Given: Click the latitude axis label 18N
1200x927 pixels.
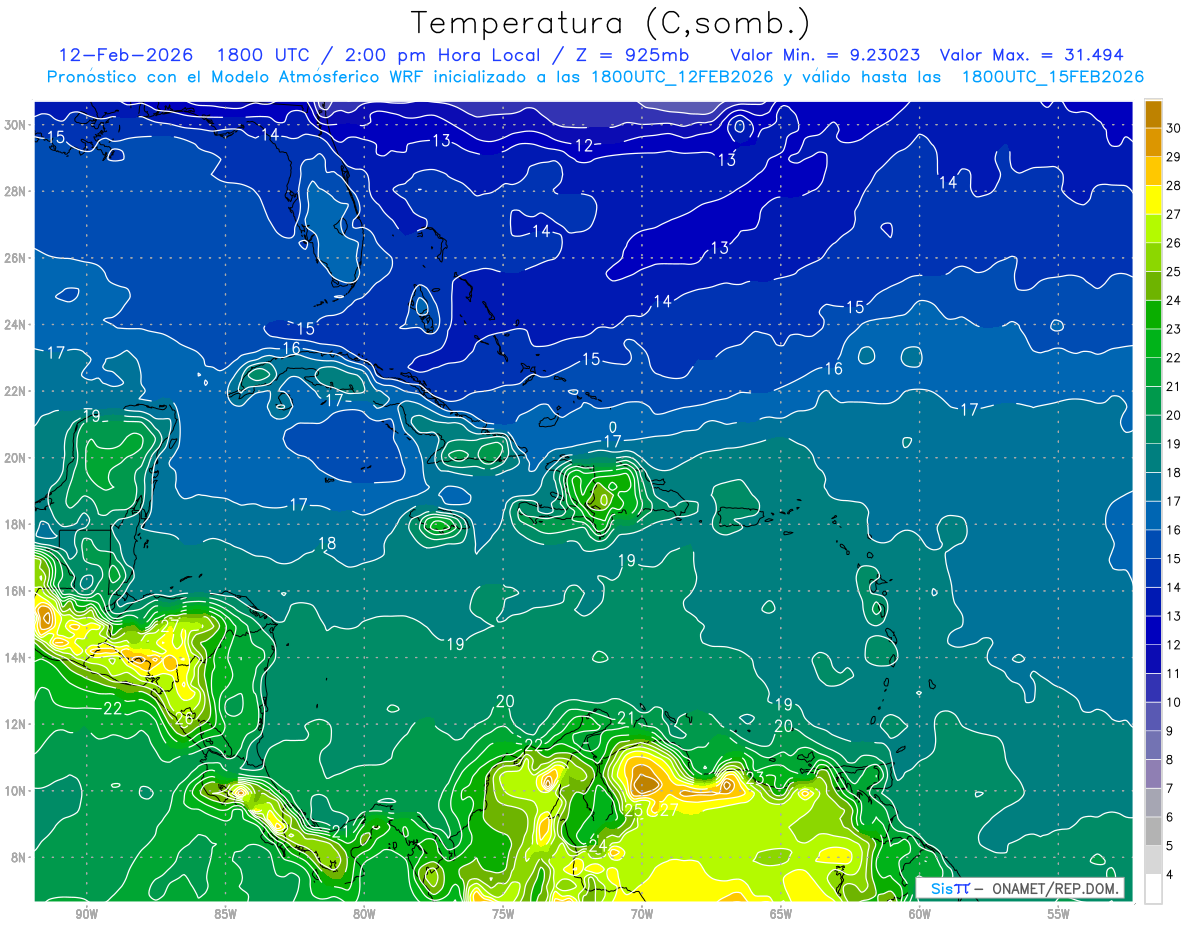Looking at the screenshot, I should click(x=14, y=524).
